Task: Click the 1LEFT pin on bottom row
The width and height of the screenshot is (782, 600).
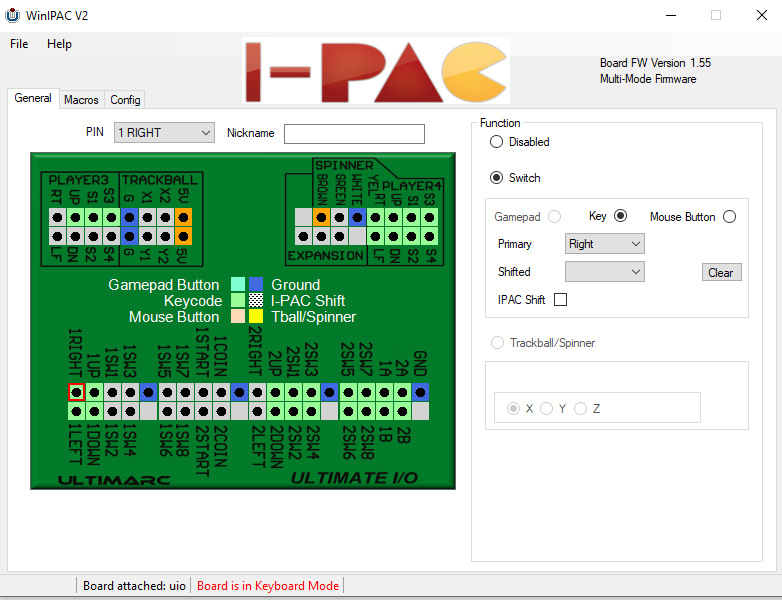Action: point(76,411)
